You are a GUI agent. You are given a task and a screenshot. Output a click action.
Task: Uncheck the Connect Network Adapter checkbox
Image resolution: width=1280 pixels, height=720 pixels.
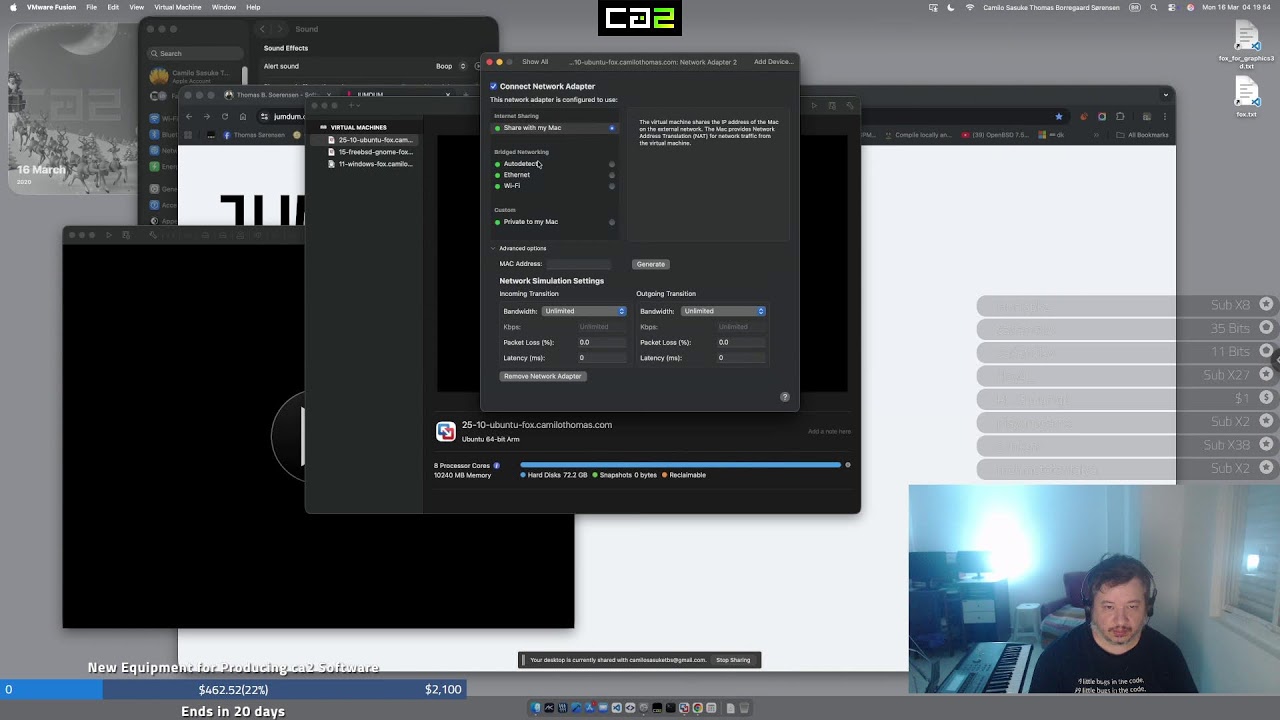493,86
